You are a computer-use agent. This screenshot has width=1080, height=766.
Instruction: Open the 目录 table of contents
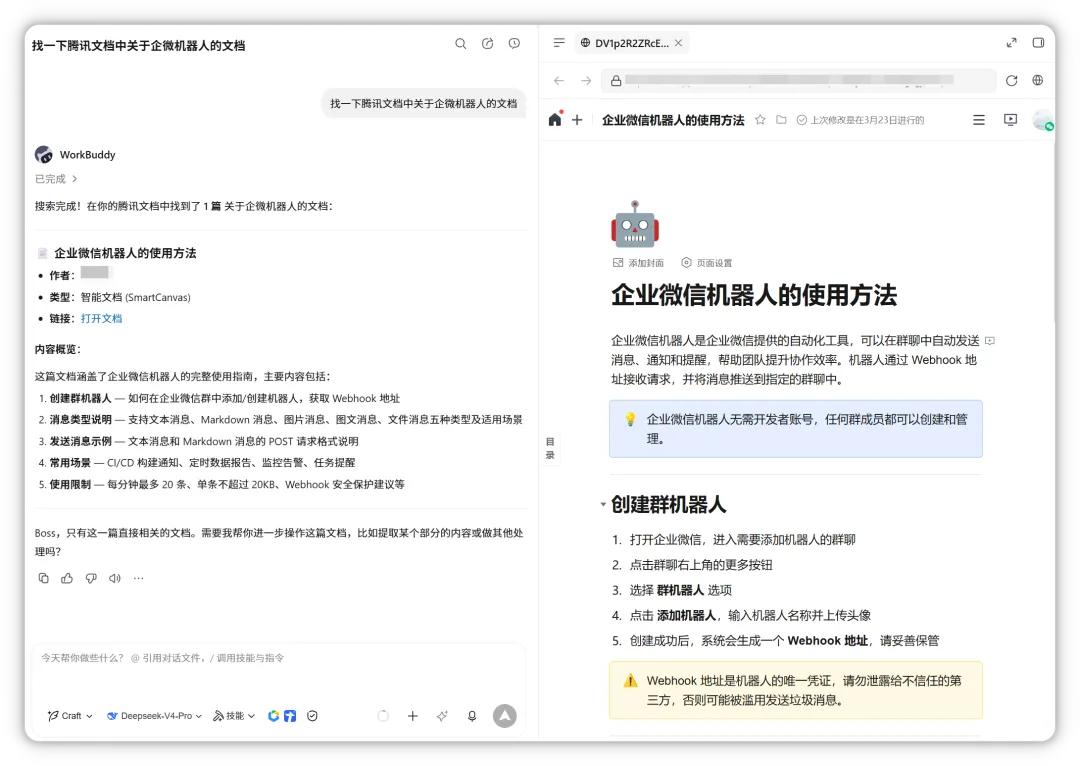point(550,448)
